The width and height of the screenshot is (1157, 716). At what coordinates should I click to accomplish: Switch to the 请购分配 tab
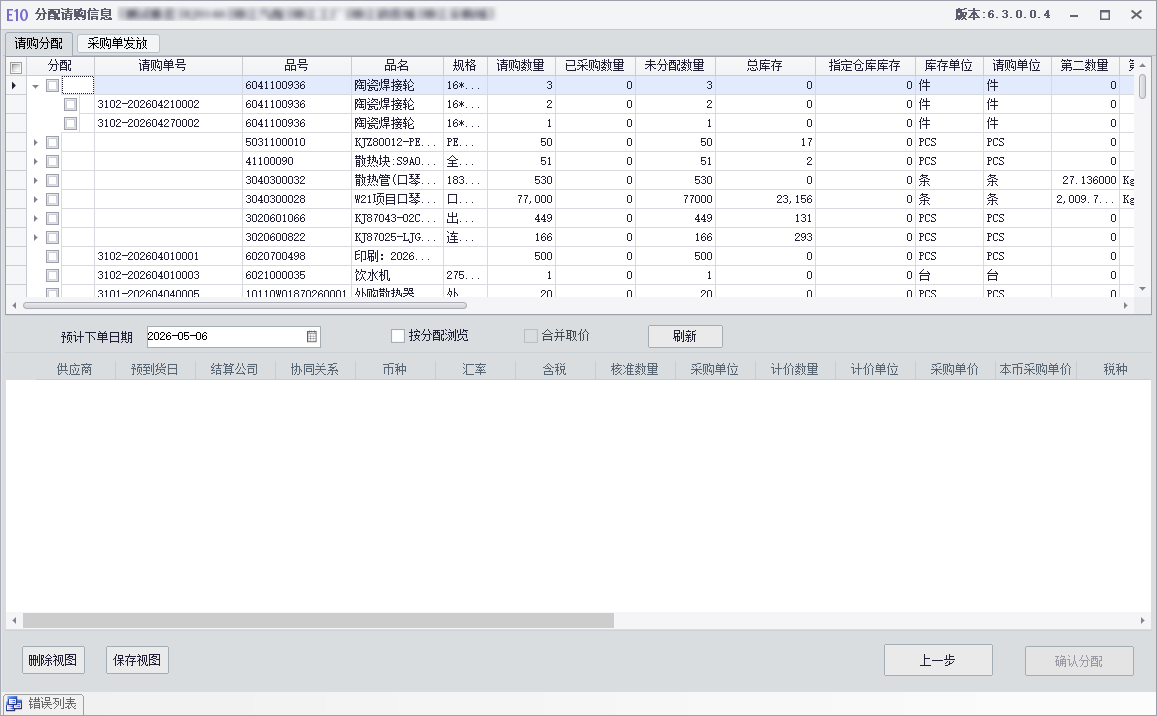[38, 44]
